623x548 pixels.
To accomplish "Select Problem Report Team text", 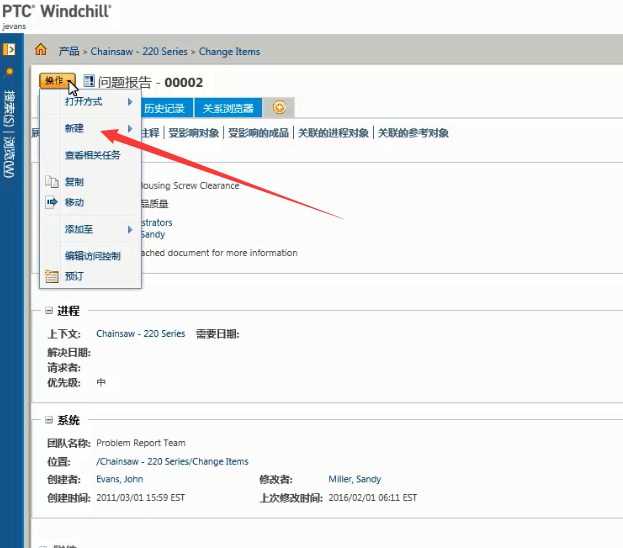I will (x=141, y=443).
